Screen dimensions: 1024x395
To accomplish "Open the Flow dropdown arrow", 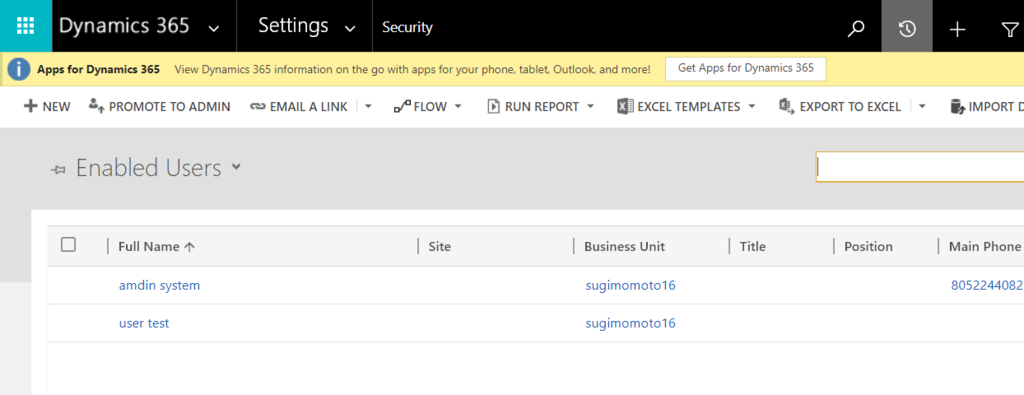I will click(458, 106).
